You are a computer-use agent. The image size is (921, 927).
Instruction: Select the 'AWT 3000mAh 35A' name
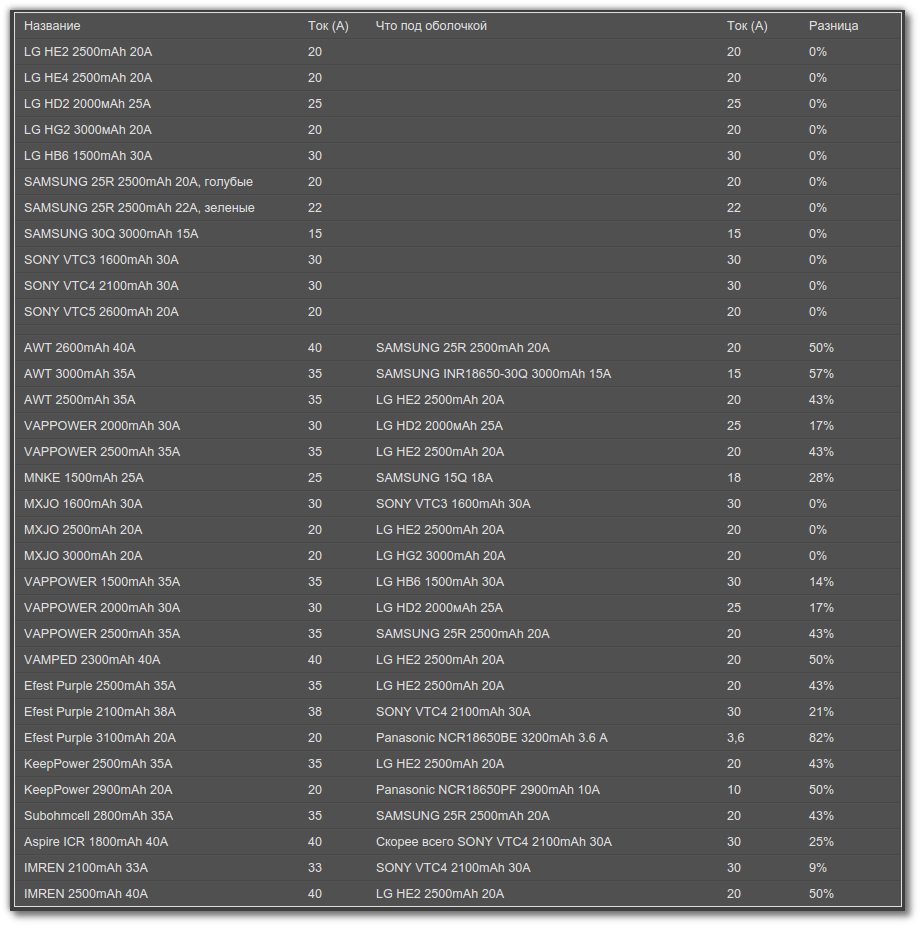80,374
